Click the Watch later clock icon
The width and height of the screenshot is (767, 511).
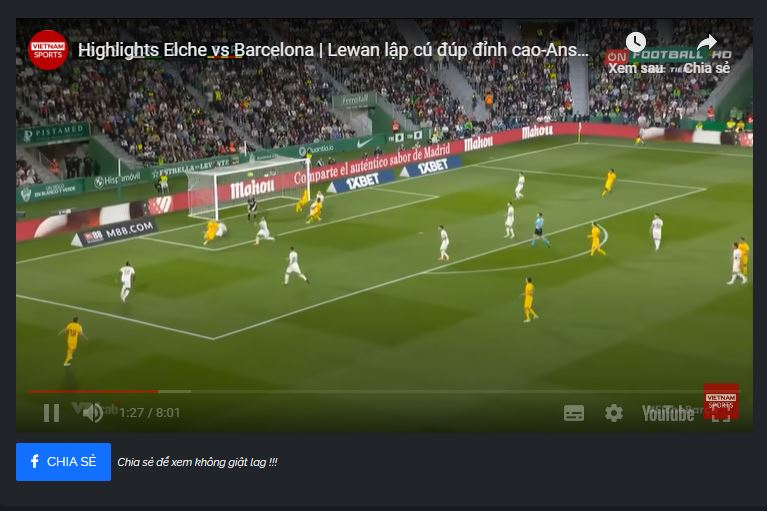click(x=636, y=42)
